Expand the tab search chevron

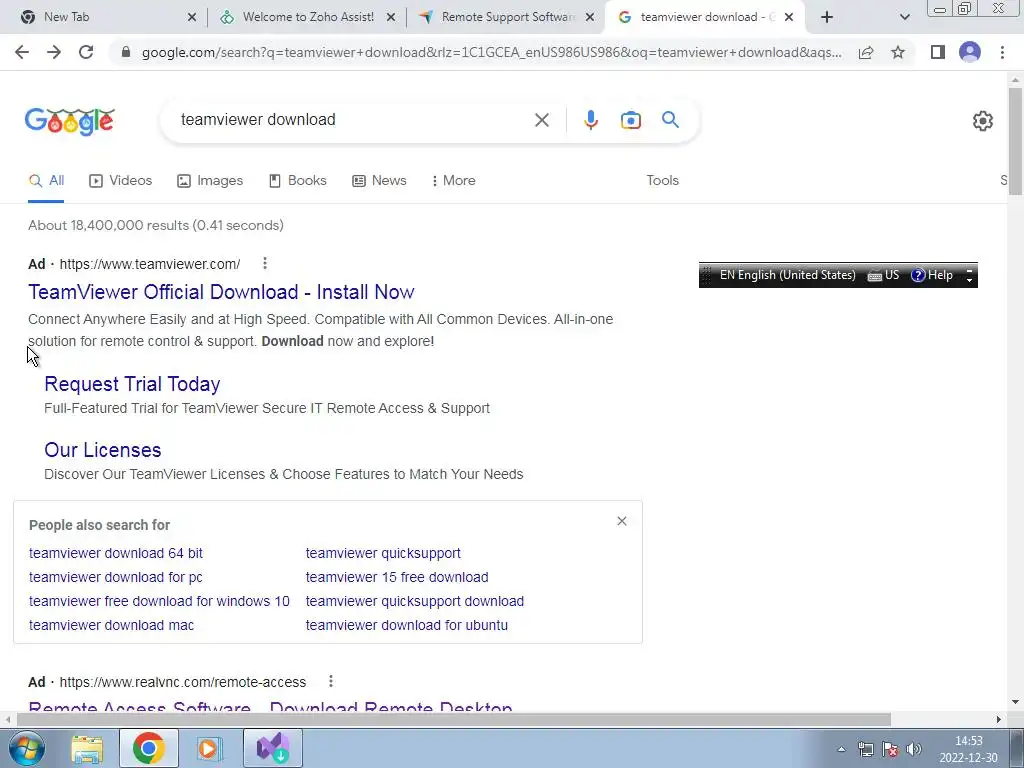click(x=904, y=17)
